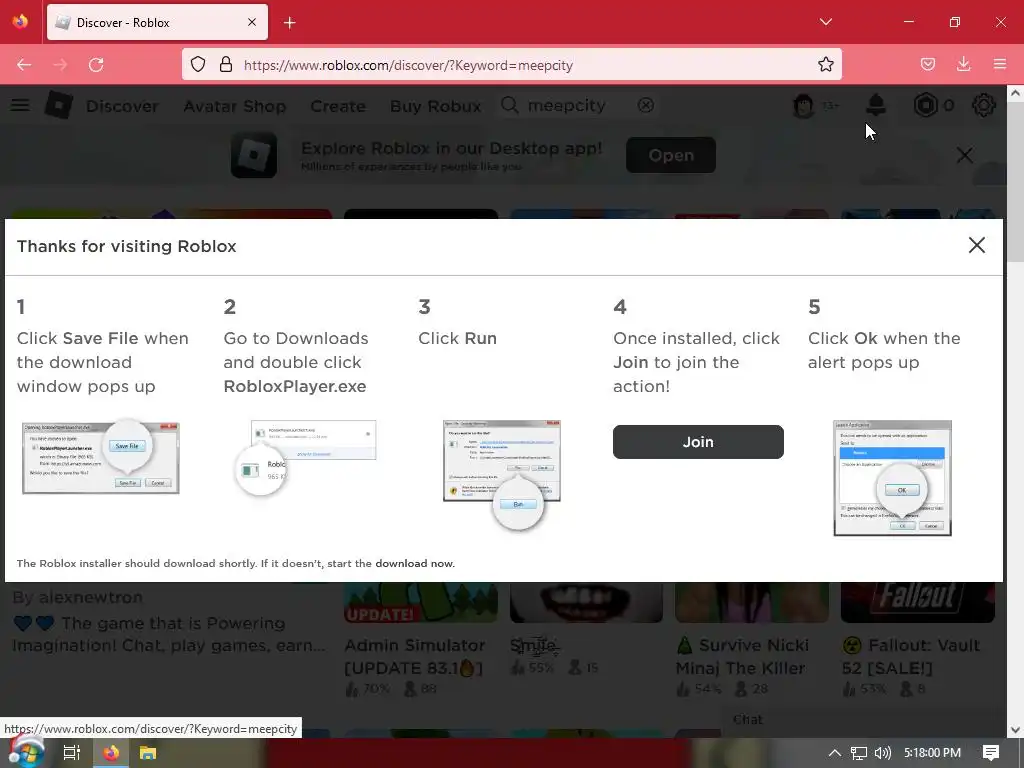The width and height of the screenshot is (1024, 768).
Task: Go back to the previous page
Action: pyautogui.click(x=24, y=64)
